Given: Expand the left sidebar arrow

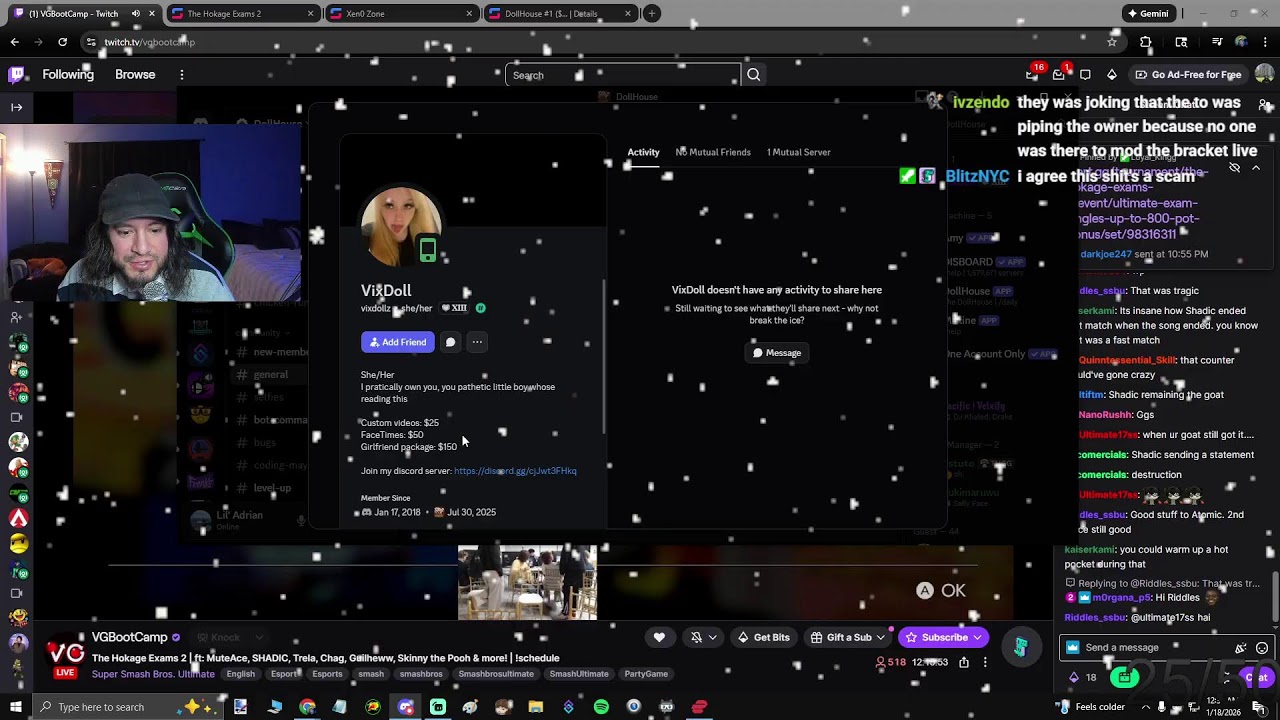Looking at the screenshot, I should tap(16, 107).
